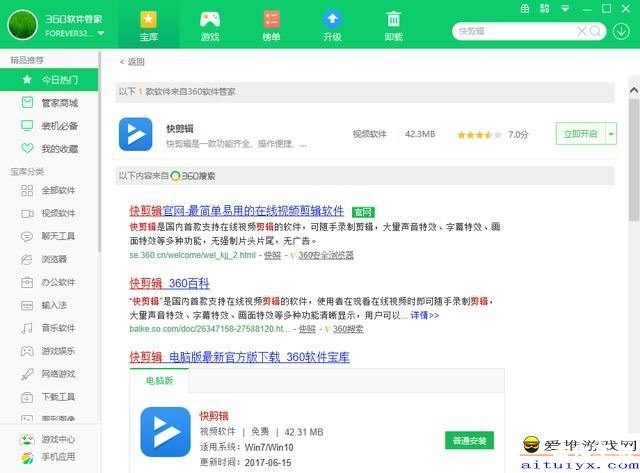Click the 立即开启 button
This screenshot has height=473, width=640.
tap(580, 134)
